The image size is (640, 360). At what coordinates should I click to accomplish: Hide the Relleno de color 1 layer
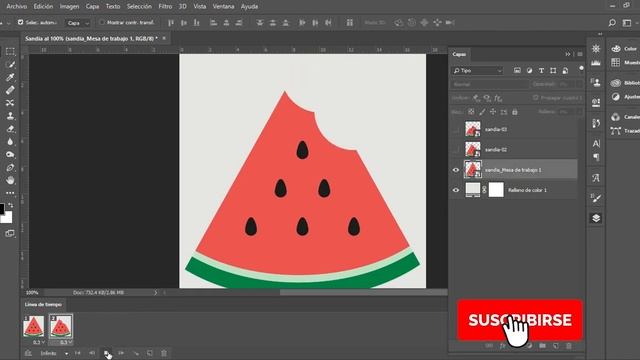[456, 190]
